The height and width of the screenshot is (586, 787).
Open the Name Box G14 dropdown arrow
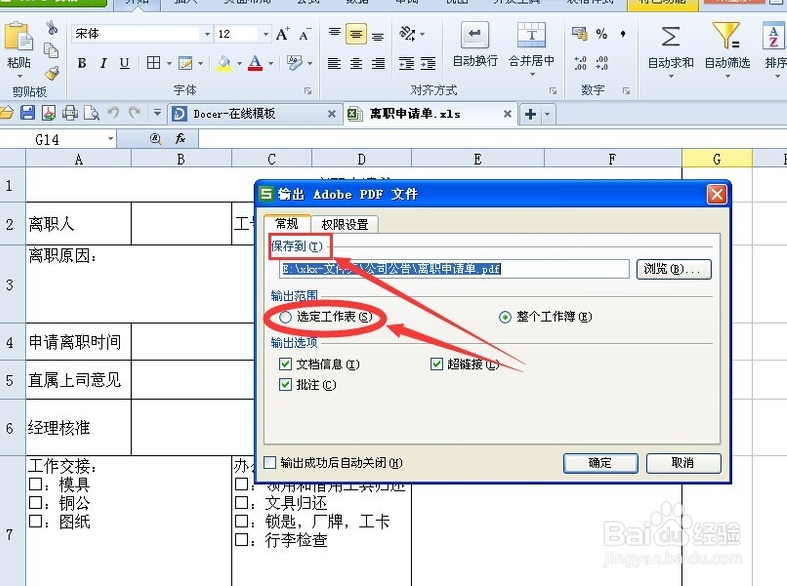tap(110, 138)
